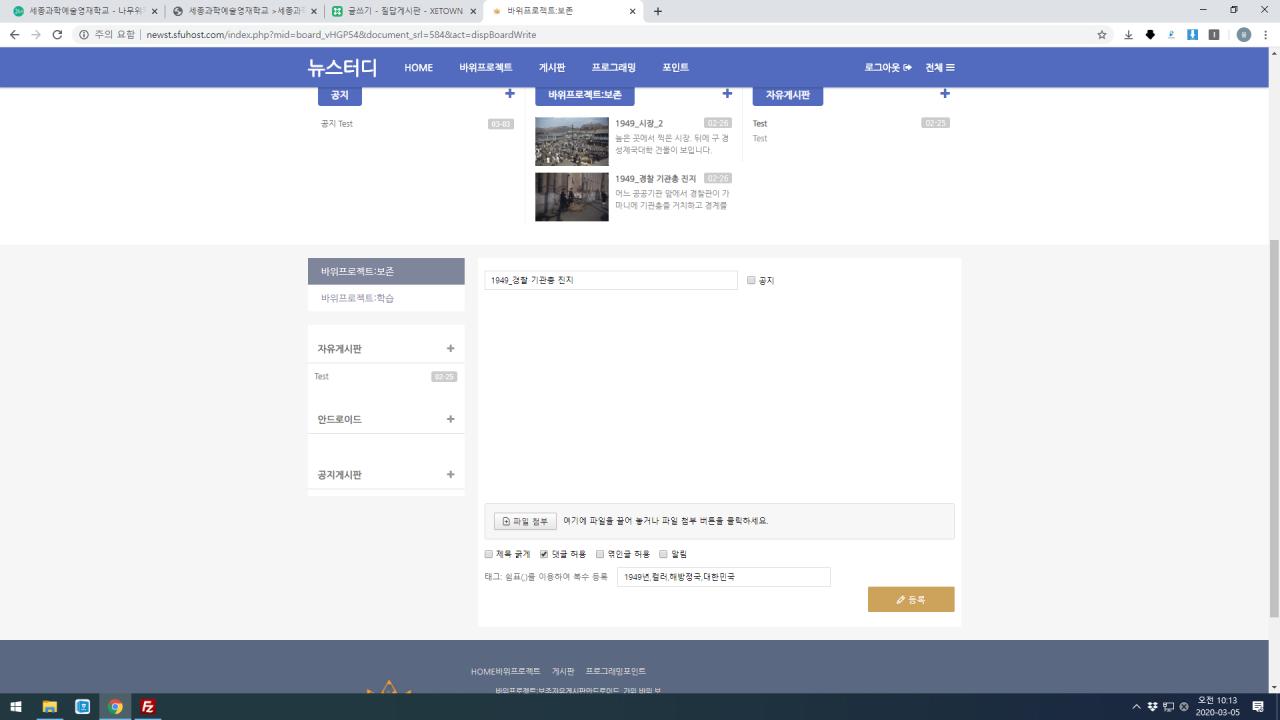Switch to the 글쓰기 XETOWN tab
The width and height of the screenshot is (1280, 720).
click(405, 11)
